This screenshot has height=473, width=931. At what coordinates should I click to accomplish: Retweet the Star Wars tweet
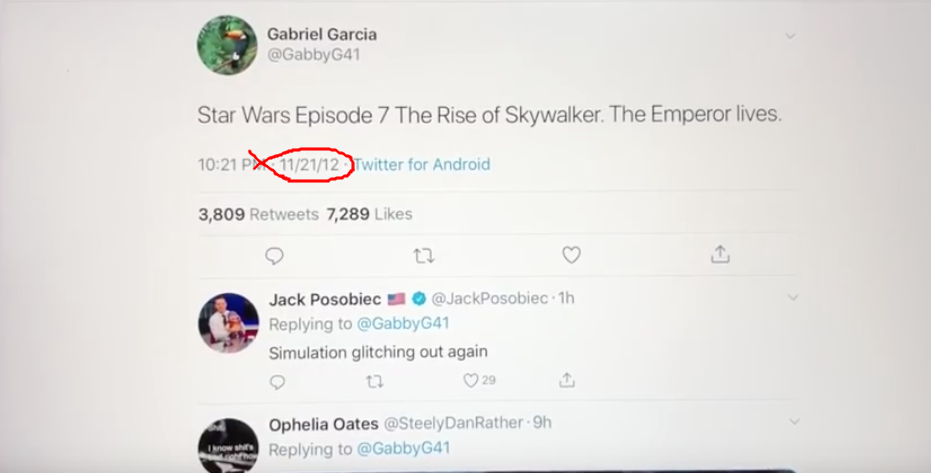click(x=423, y=257)
